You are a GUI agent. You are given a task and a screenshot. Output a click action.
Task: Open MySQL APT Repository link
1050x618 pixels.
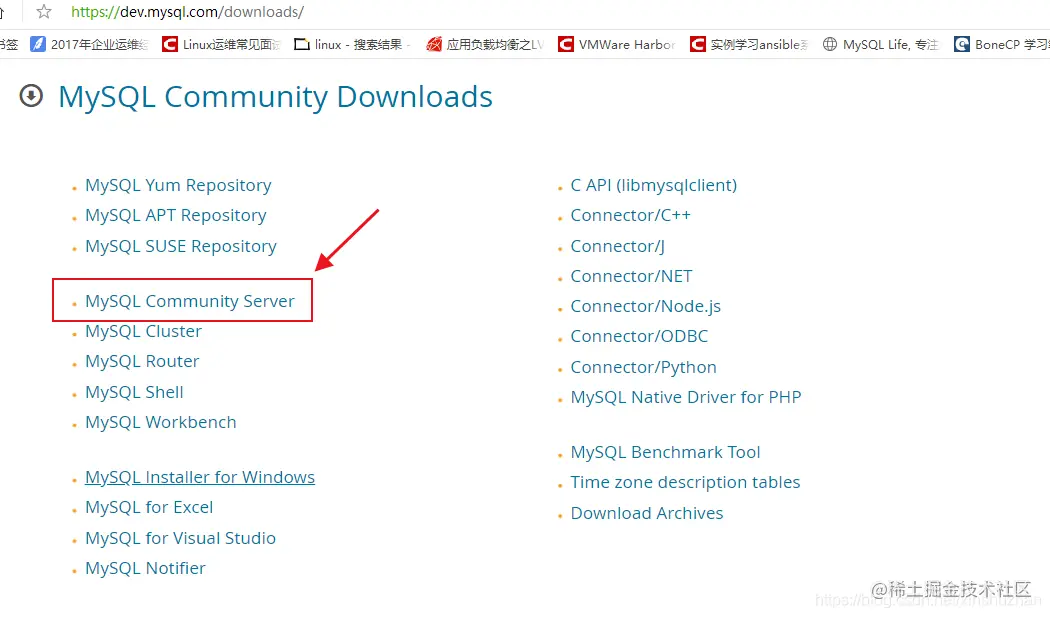click(x=175, y=215)
